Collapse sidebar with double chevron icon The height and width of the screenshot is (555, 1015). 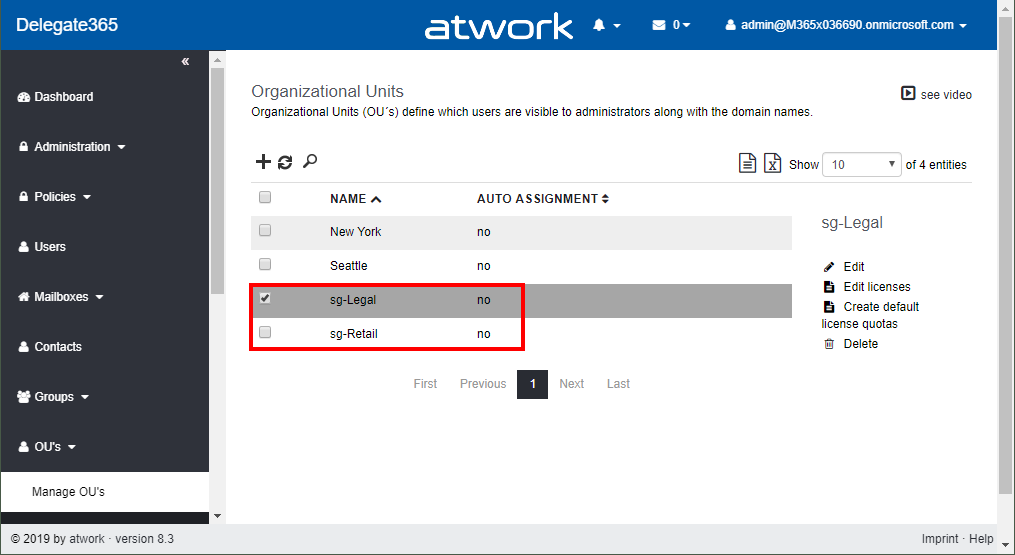tap(185, 62)
